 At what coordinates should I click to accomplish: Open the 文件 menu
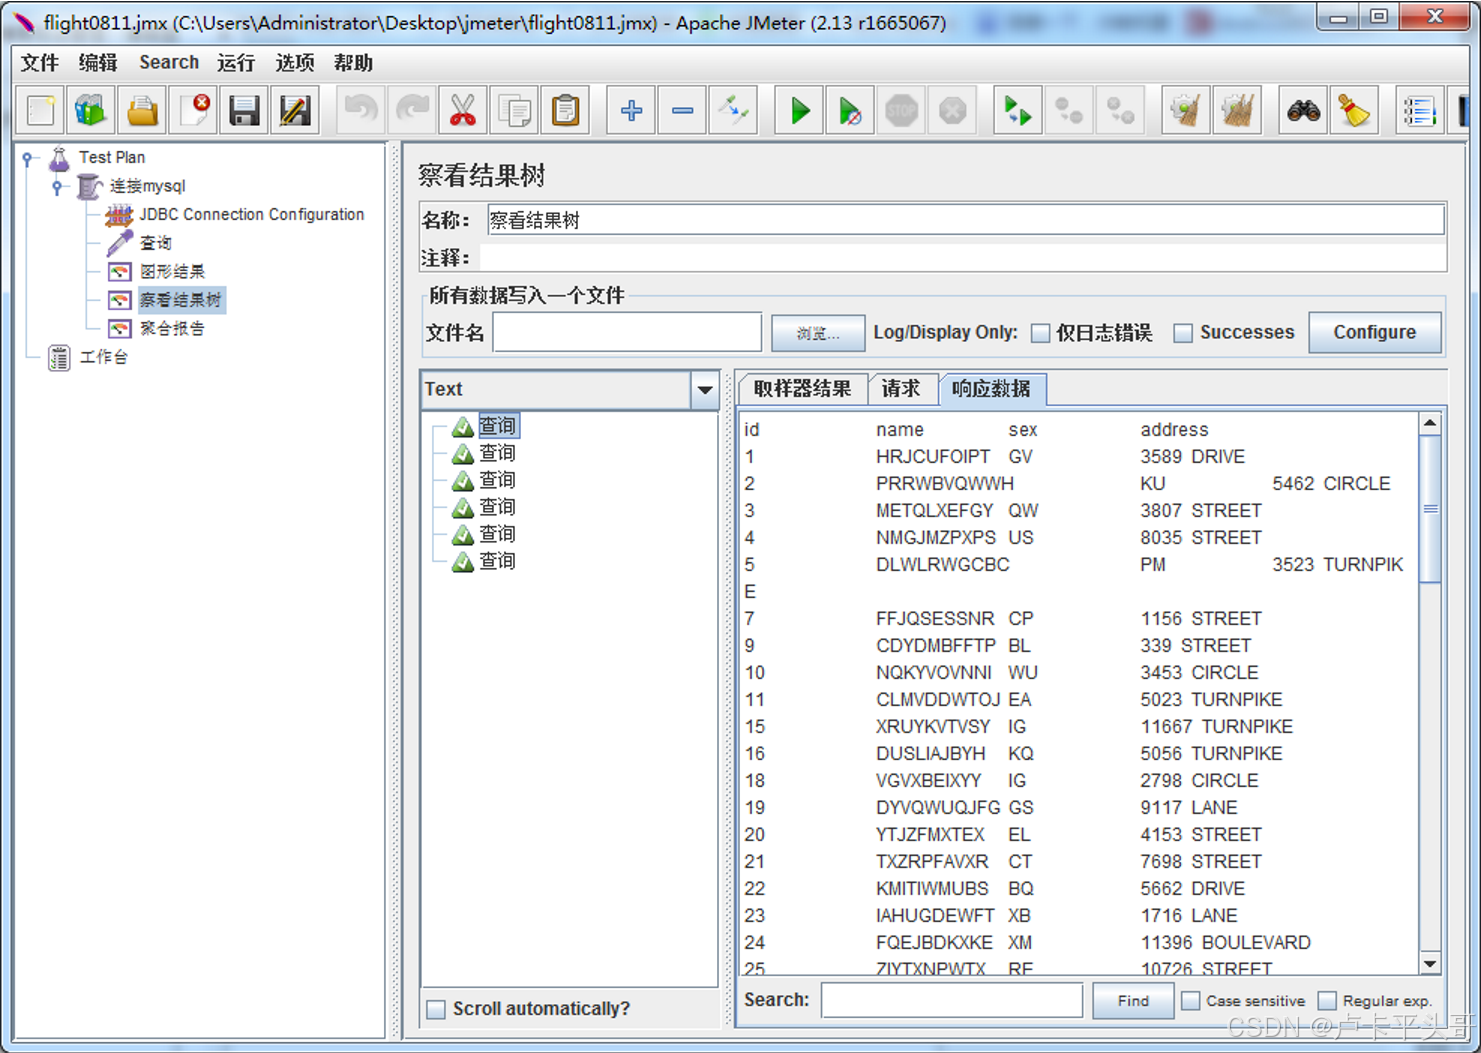click(40, 63)
